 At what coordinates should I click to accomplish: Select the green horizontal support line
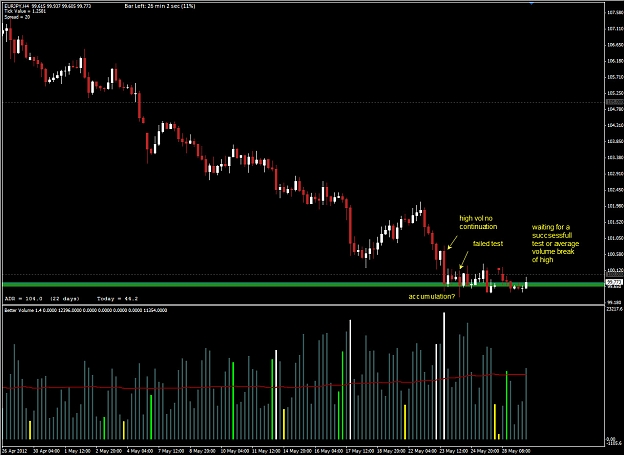point(303,285)
